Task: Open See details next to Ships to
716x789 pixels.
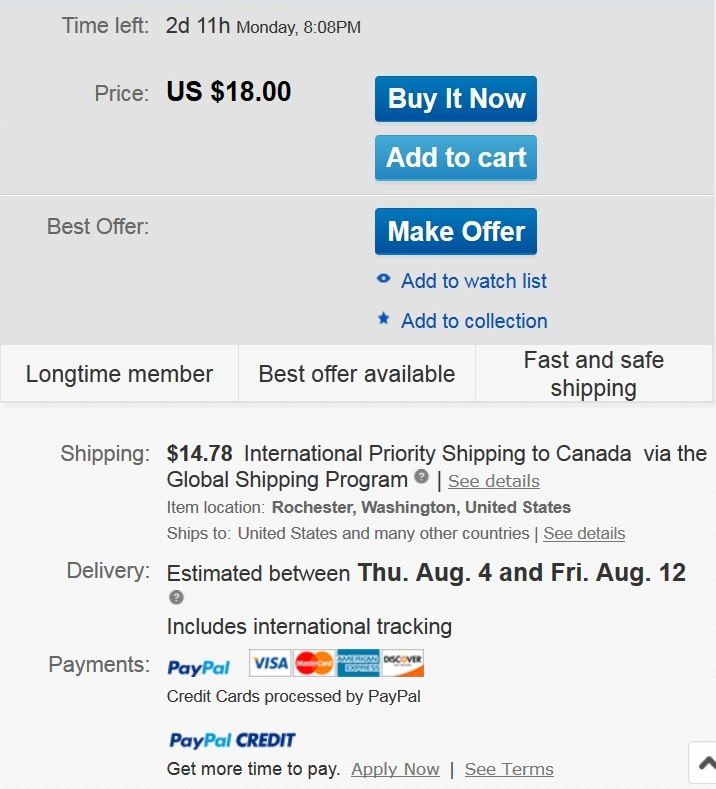Action: pos(584,533)
